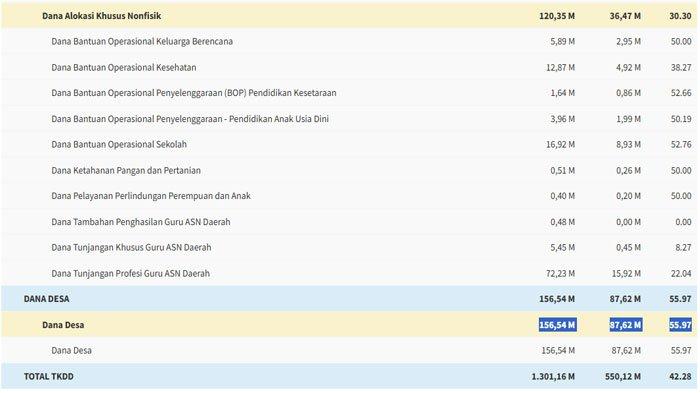Select Pendidikan Anak Usia Dini row label

pos(190,119)
